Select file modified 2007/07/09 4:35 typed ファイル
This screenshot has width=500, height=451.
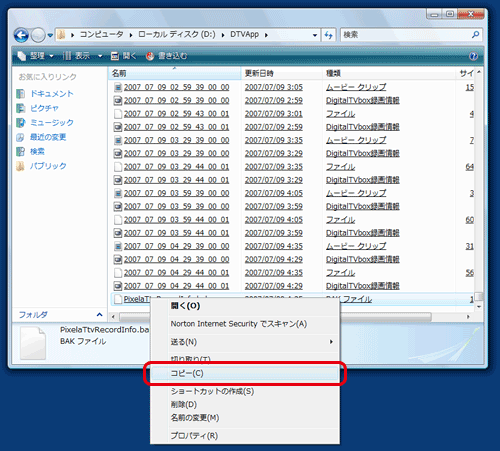(x=176, y=273)
